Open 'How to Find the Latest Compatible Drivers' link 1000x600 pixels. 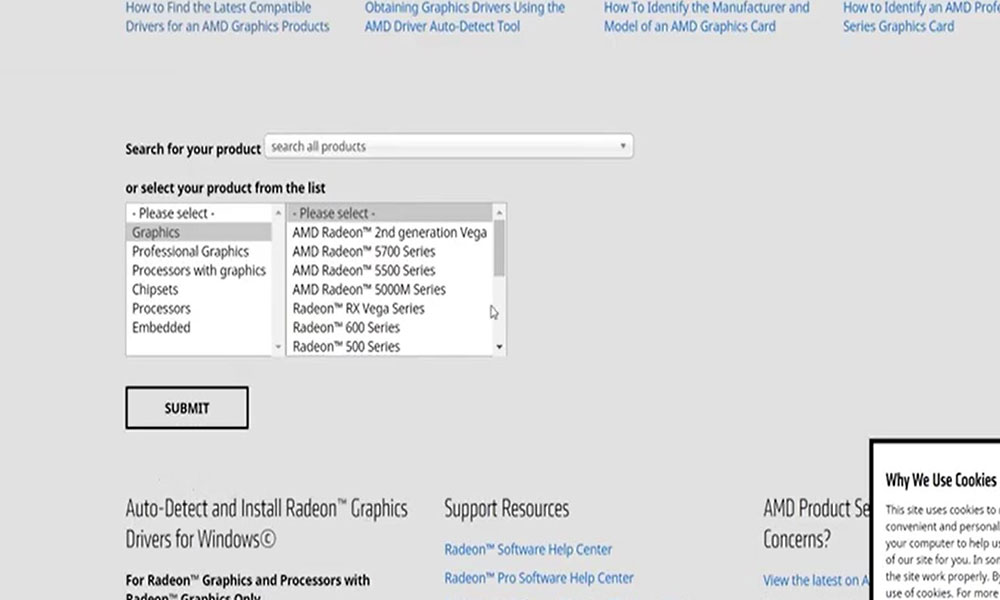point(228,17)
